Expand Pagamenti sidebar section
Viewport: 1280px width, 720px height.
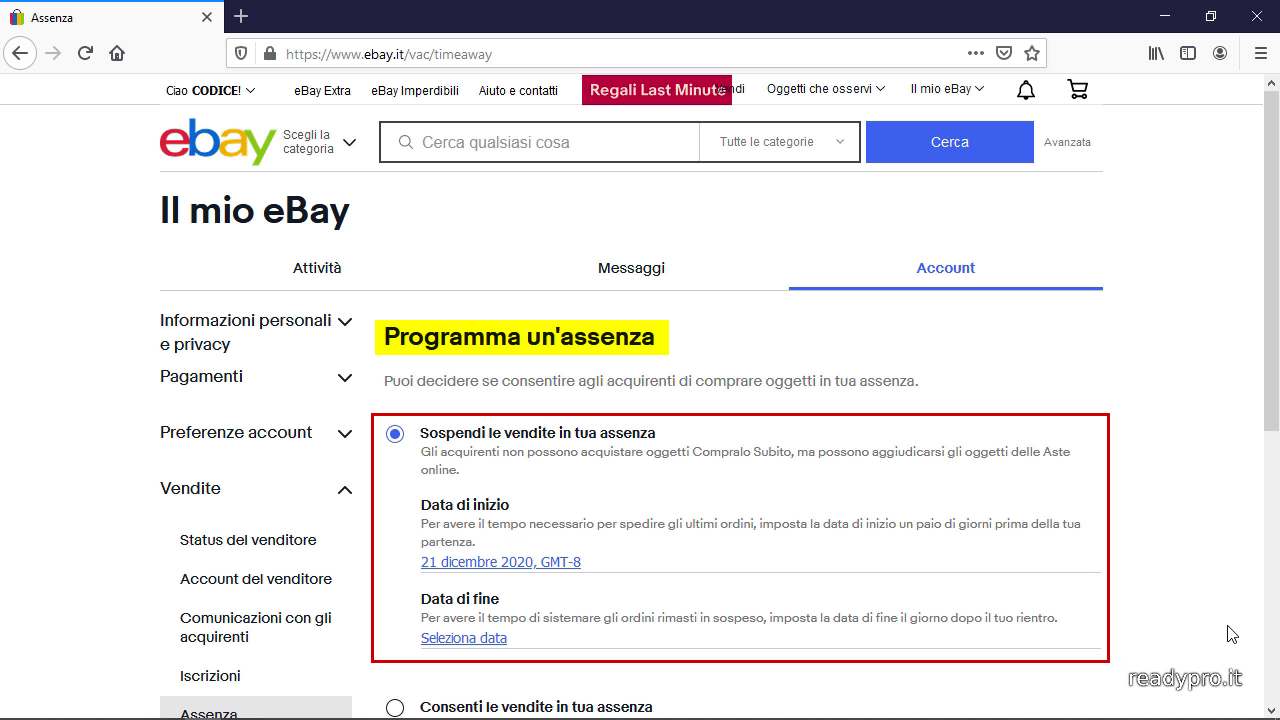(256, 377)
